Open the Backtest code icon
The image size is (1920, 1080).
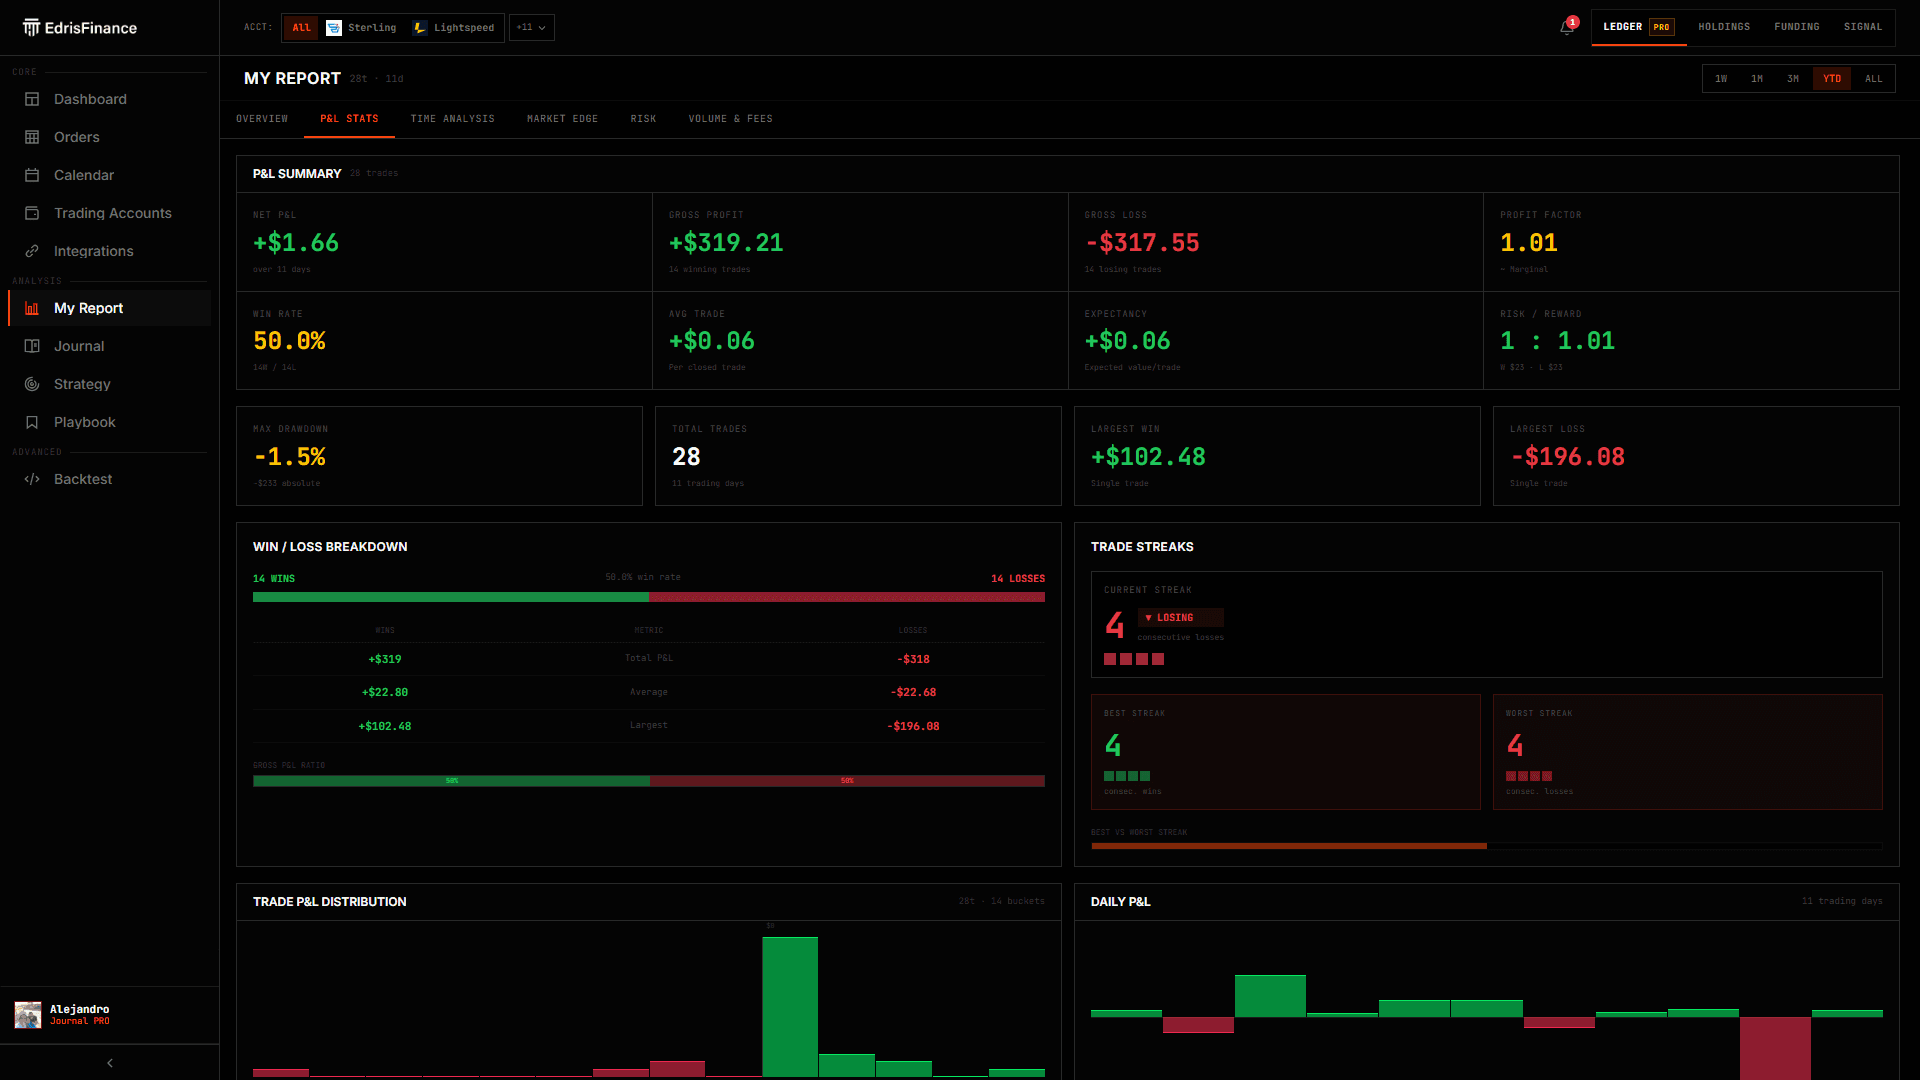tap(32, 479)
